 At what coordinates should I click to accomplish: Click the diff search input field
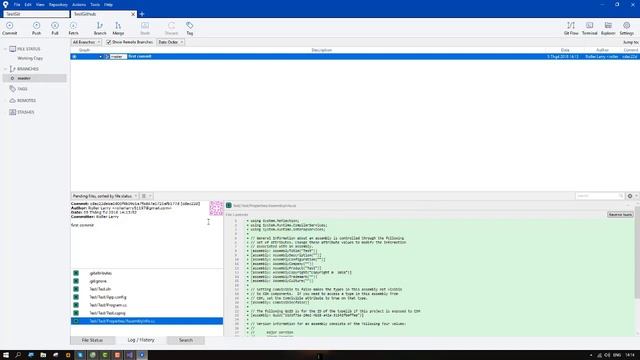click(x=600, y=196)
